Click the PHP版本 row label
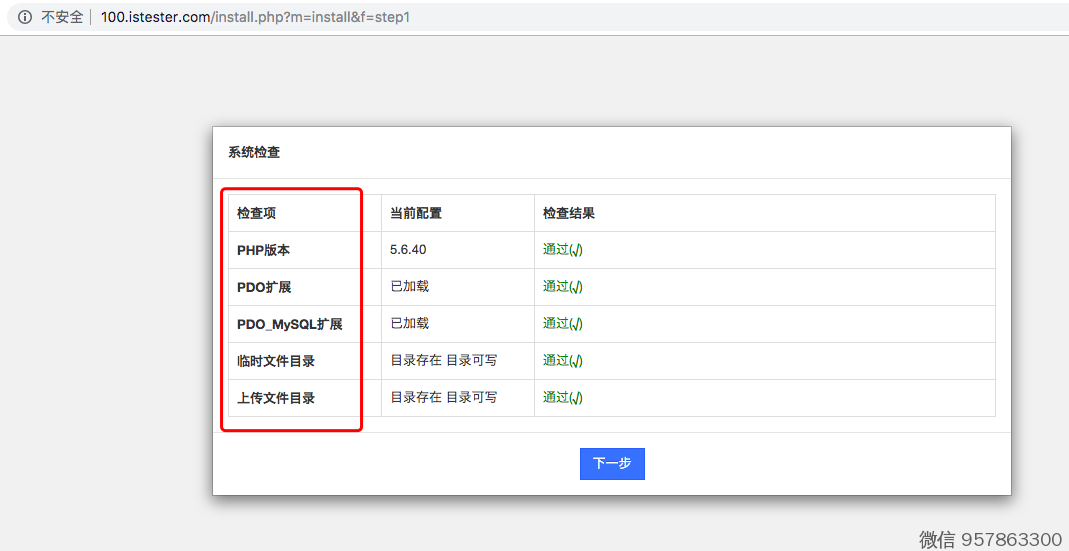The width and height of the screenshot is (1069, 551). (x=263, y=250)
